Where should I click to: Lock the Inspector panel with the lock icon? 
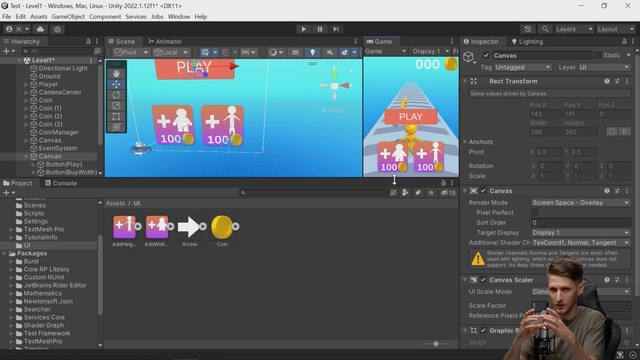pyautogui.click(x=624, y=41)
